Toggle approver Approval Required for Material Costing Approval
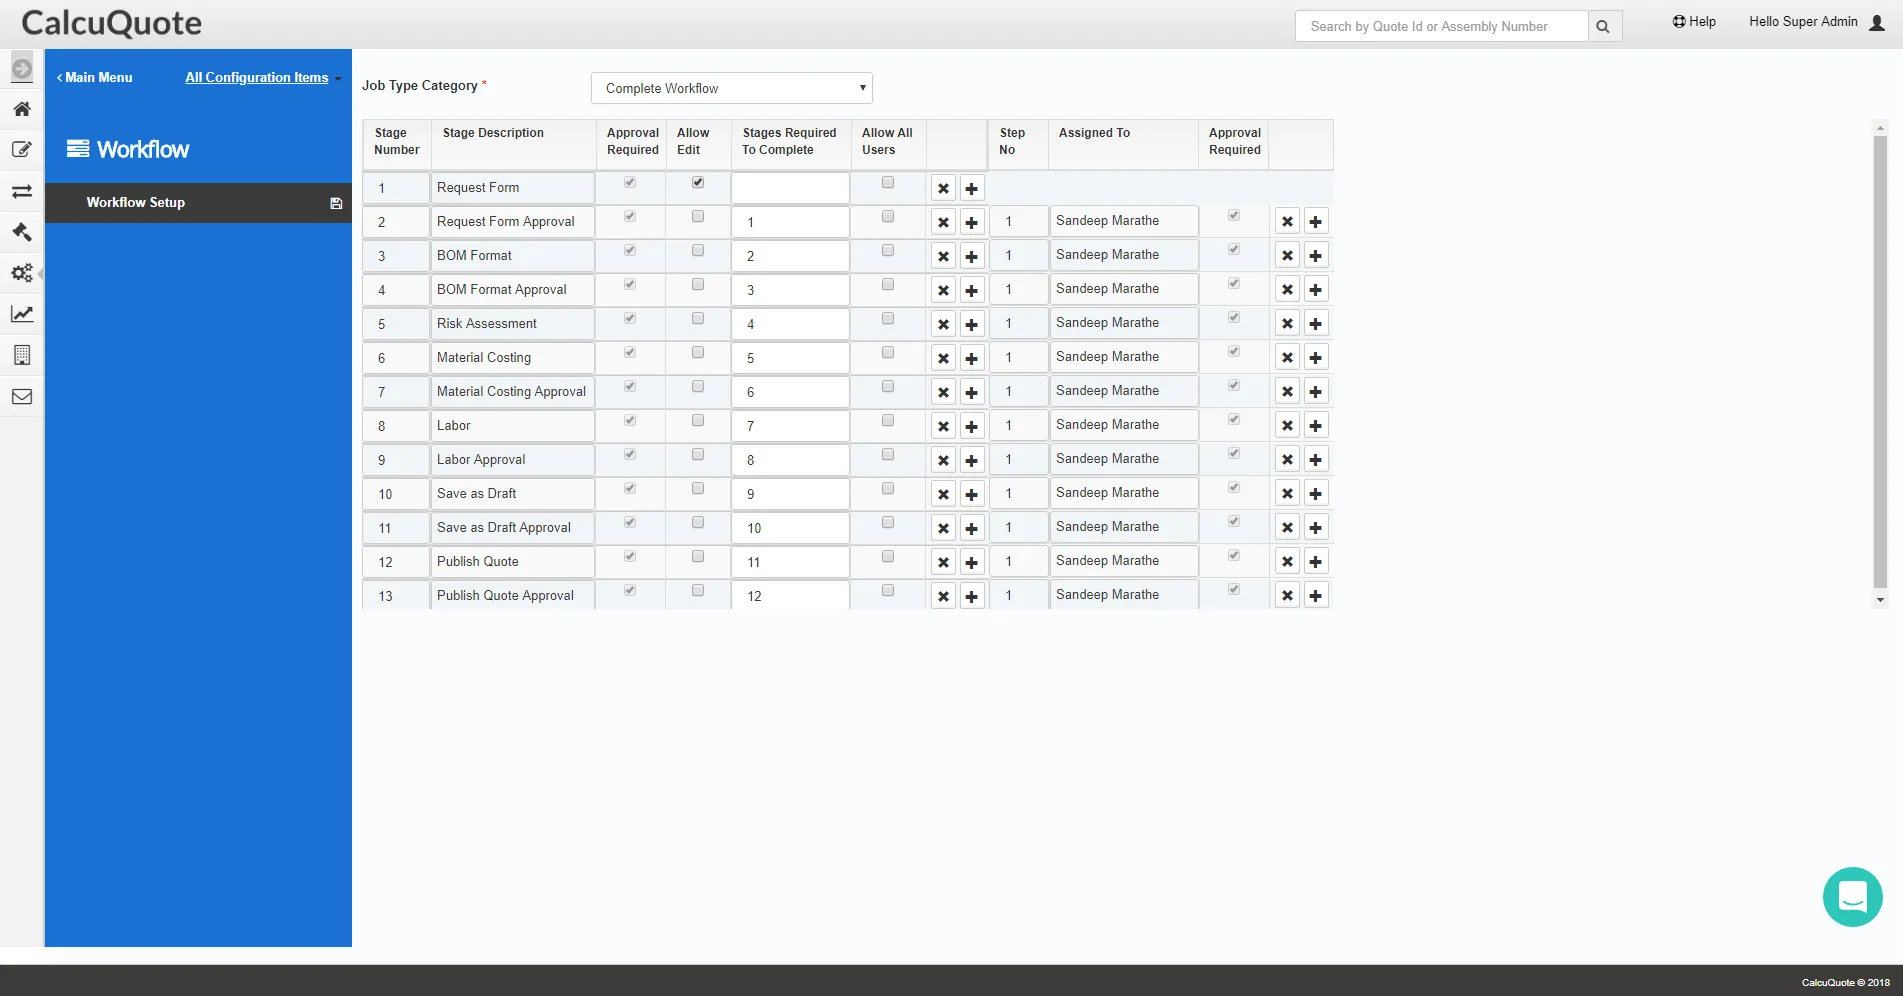Viewport: 1903px width, 996px height. coord(1234,386)
